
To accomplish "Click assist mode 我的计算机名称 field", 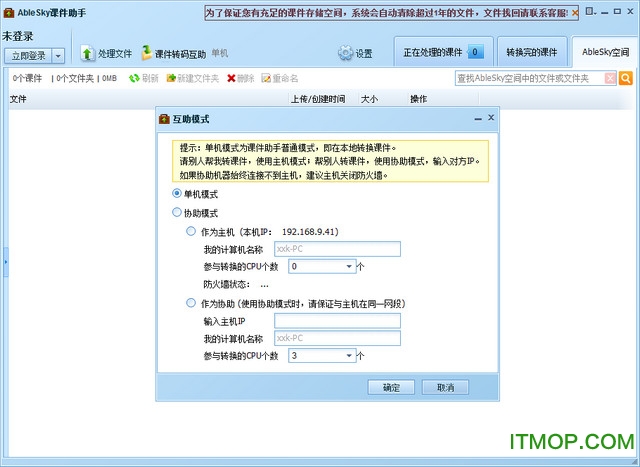I will (x=337, y=338).
